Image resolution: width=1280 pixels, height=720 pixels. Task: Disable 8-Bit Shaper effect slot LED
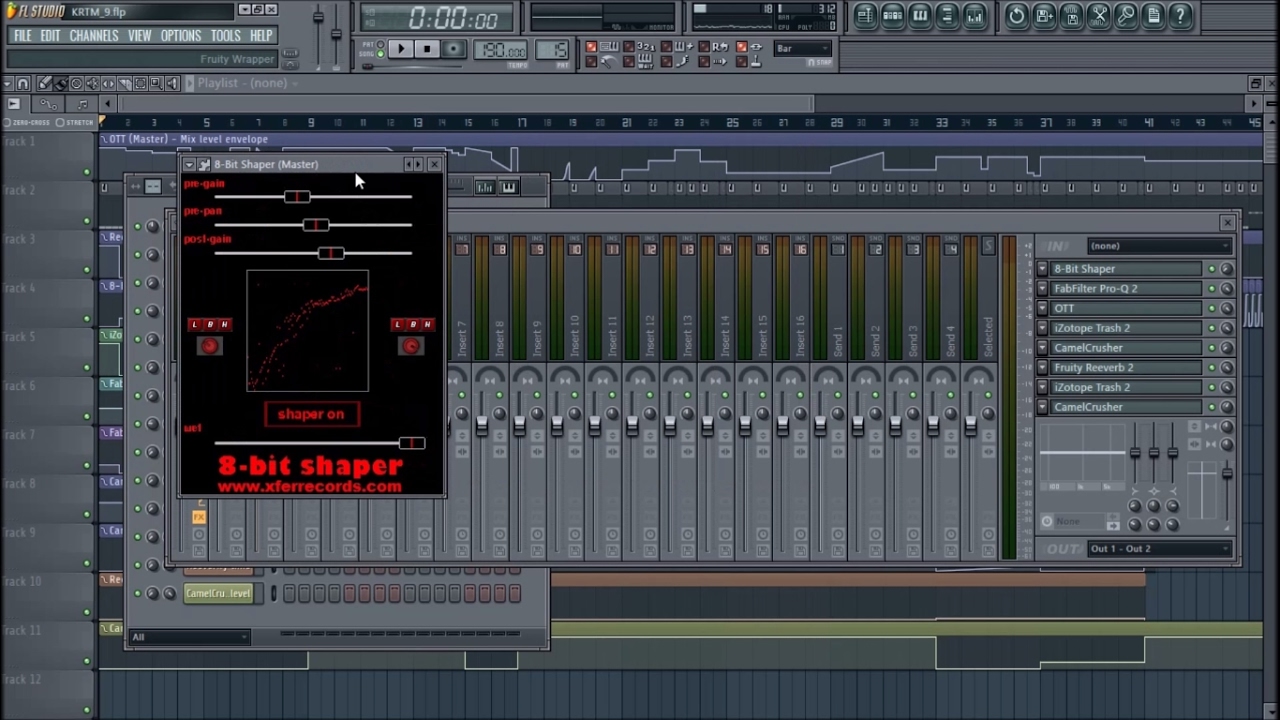[1212, 269]
